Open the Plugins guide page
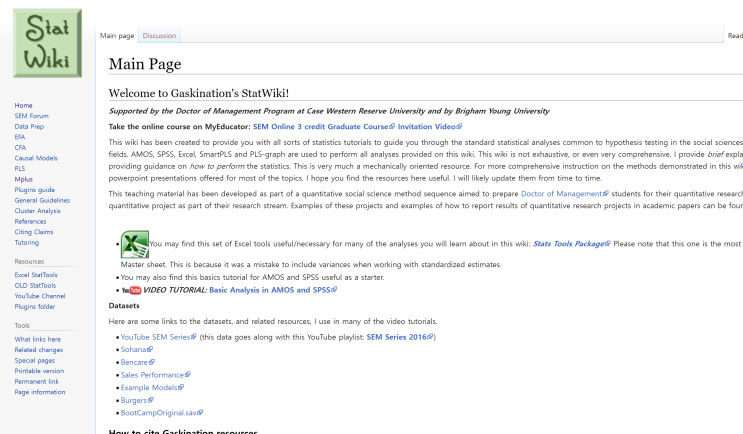This screenshot has width=743, height=434. [x=35, y=190]
